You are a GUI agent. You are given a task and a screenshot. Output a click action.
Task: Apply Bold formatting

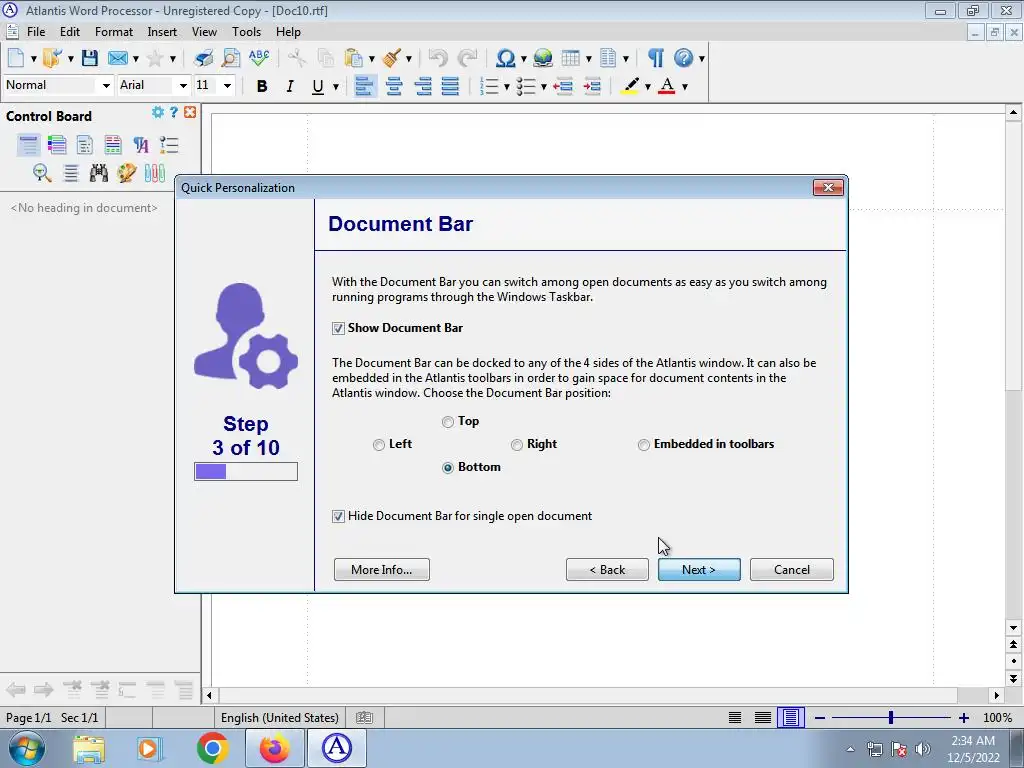262,86
